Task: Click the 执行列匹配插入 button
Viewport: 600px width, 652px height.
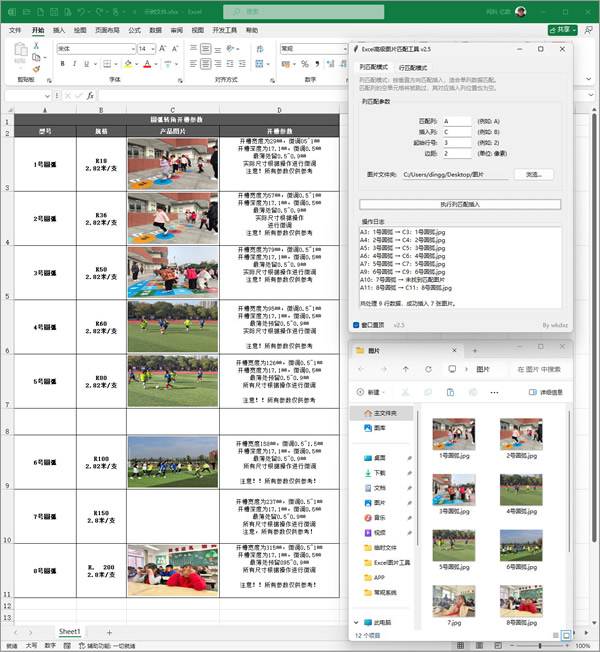Action: point(459,204)
